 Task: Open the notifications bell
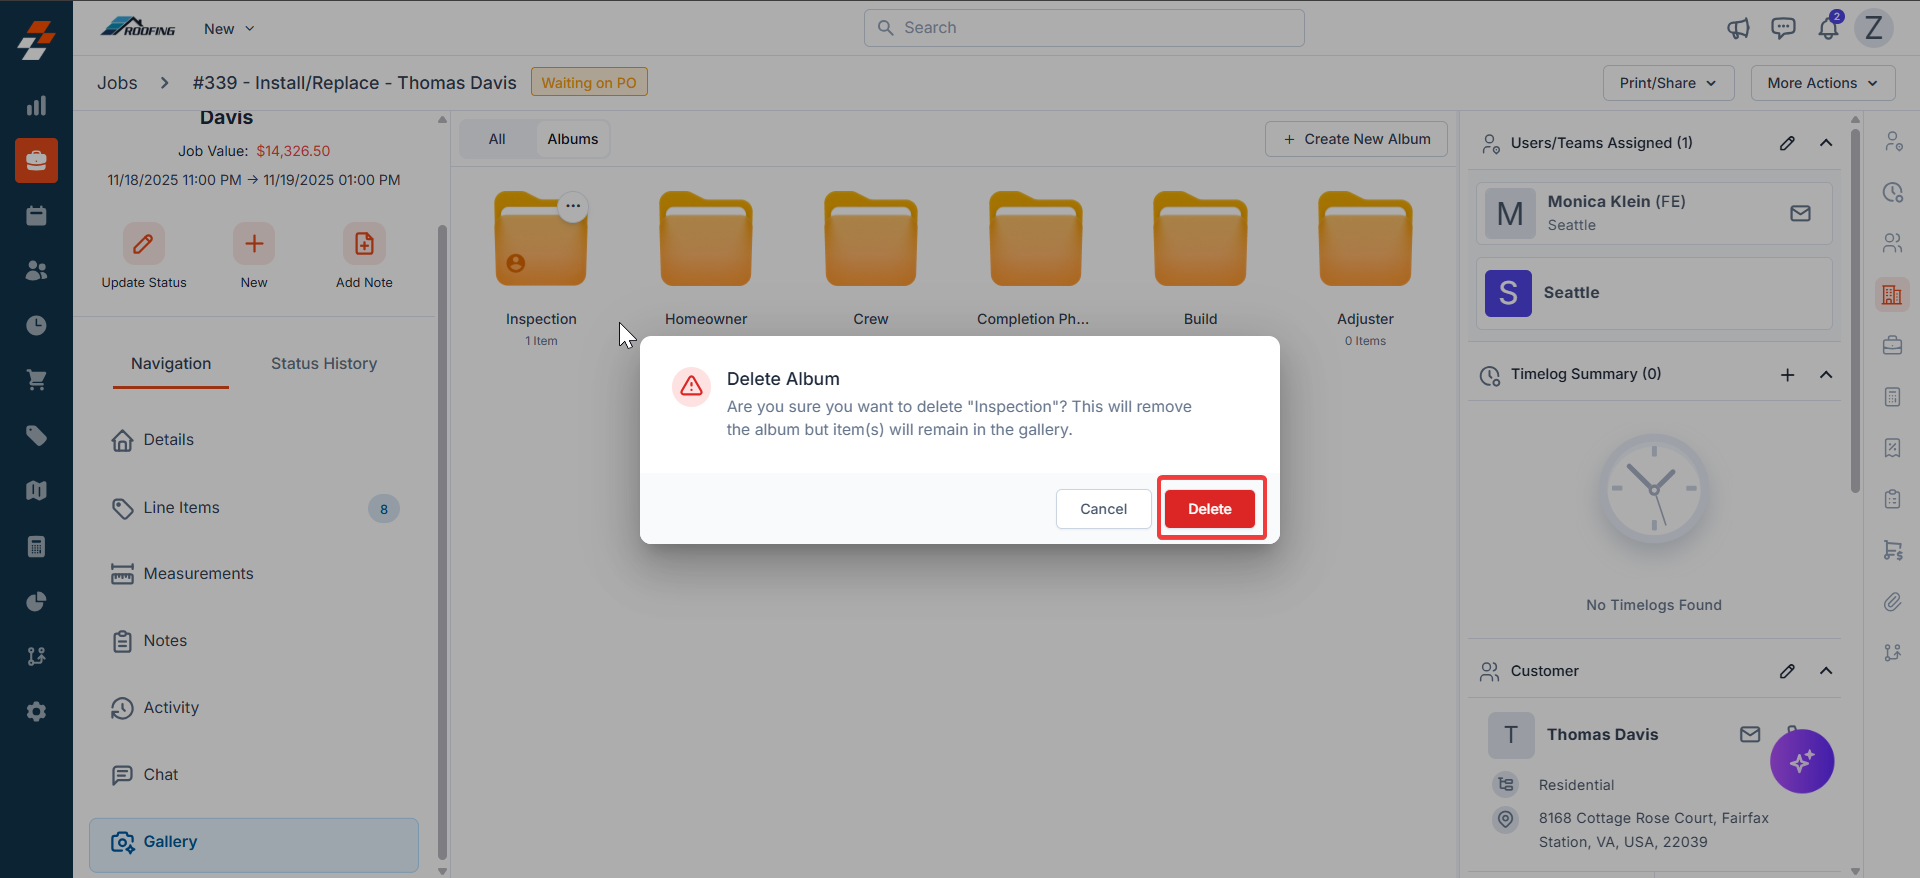click(x=1828, y=28)
